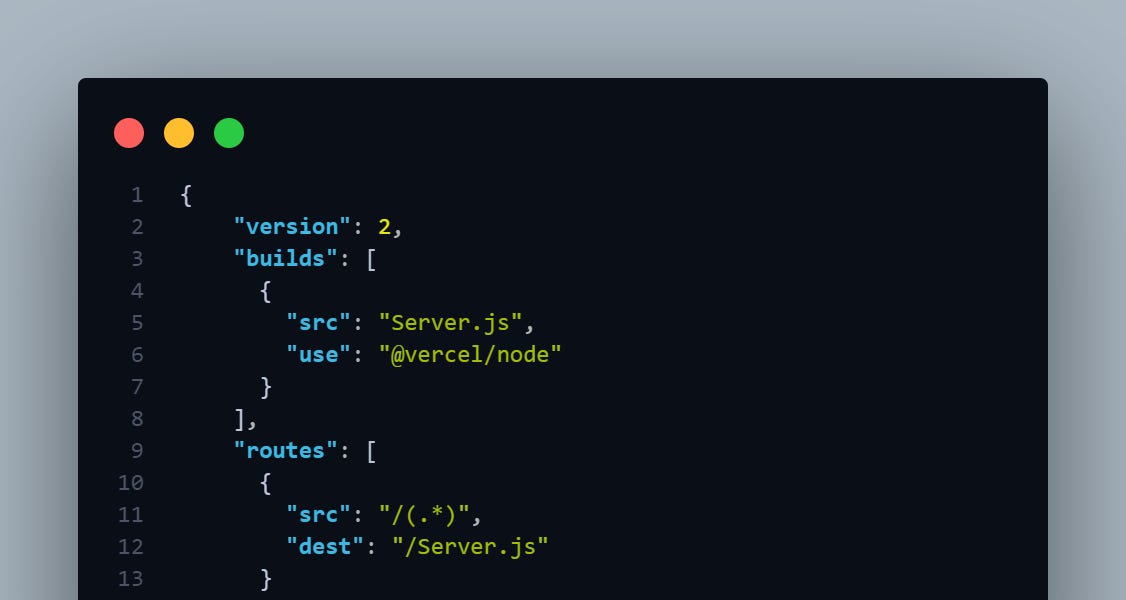Screen dimensions: 1126x600
Task: Click the "routes" key text
Action: coord(285,451)
